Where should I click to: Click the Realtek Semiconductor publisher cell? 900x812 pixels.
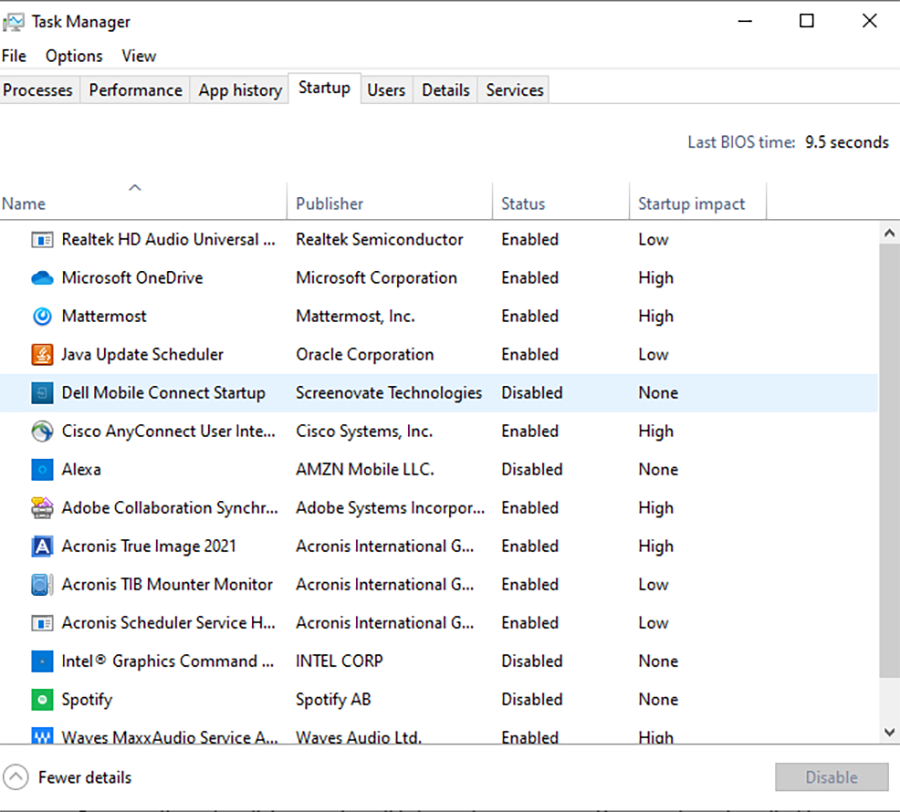[x=379, y=239]
